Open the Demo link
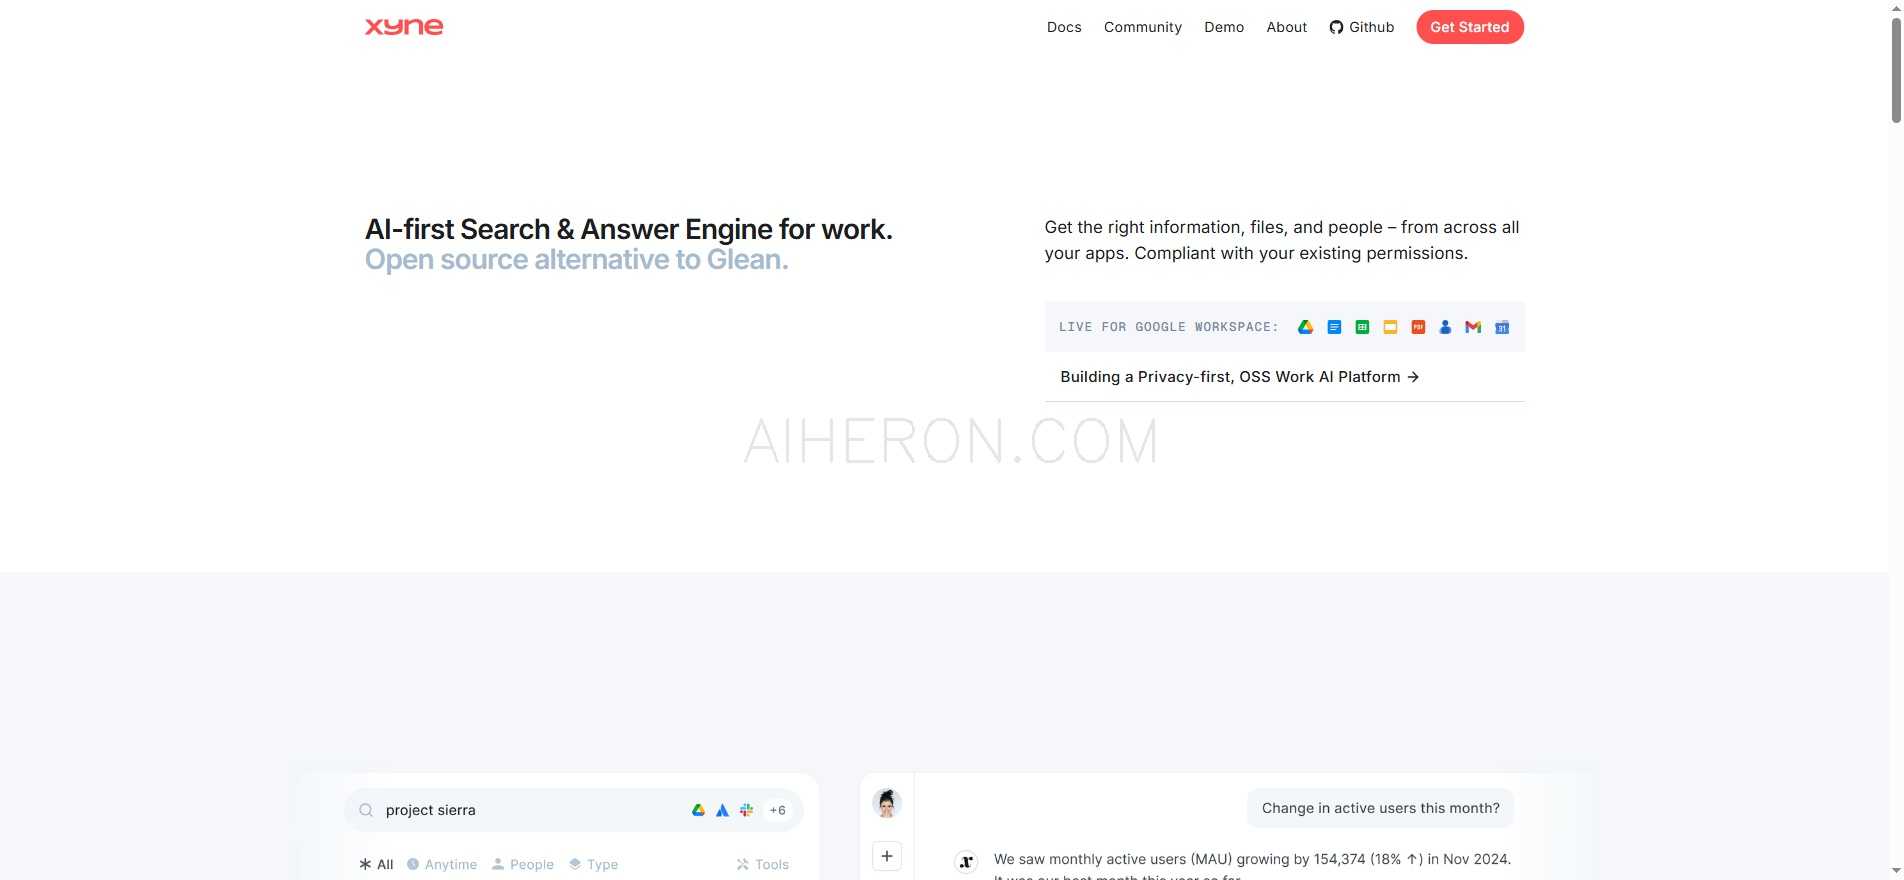This screenshot has width=1904, height=880. [x=1224, y=27]
